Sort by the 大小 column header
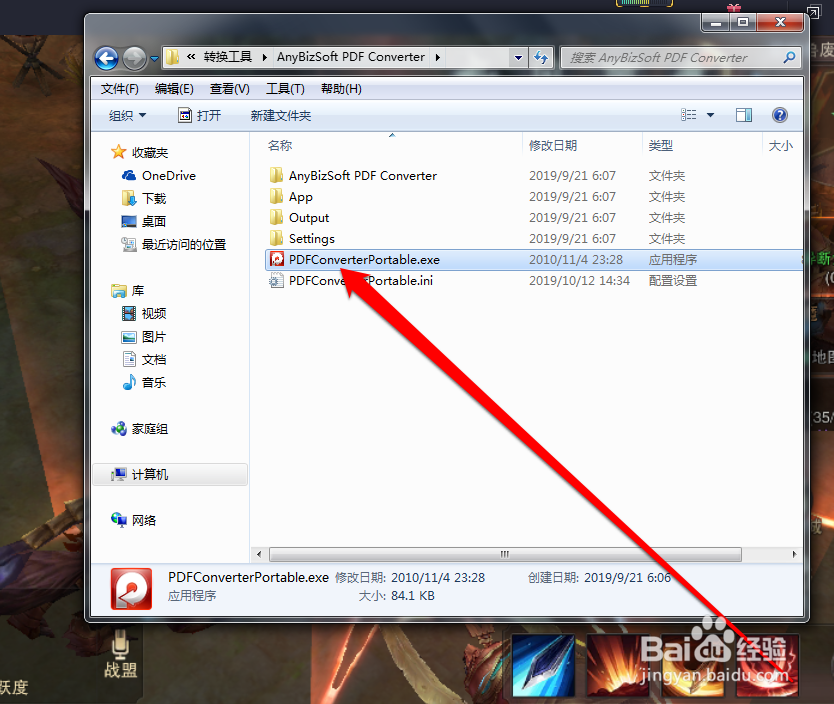 coord(780,146)
